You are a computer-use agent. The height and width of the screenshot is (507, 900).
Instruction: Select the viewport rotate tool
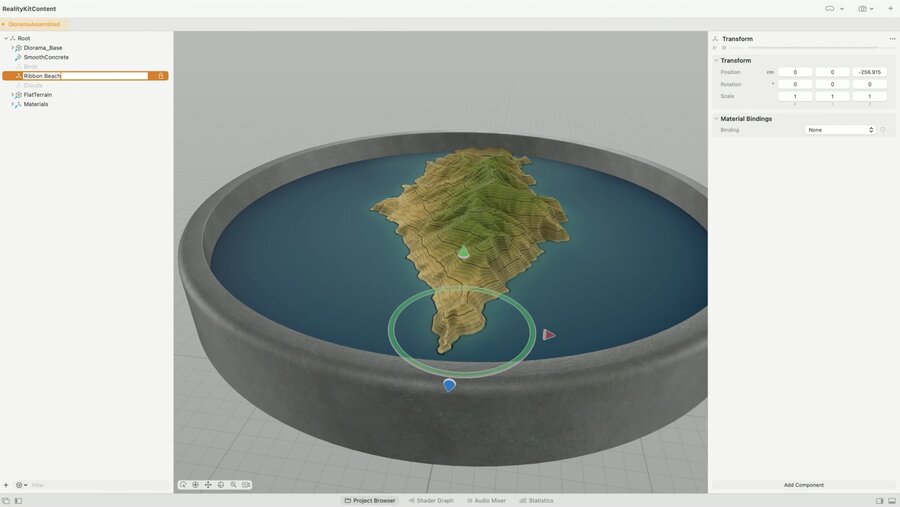point(221,485)
